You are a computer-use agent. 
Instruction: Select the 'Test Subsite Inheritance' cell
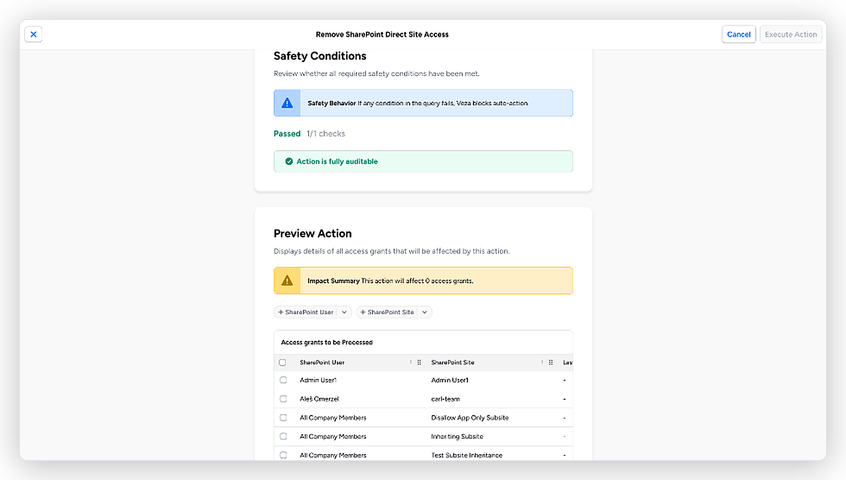(x=467, y=455)
